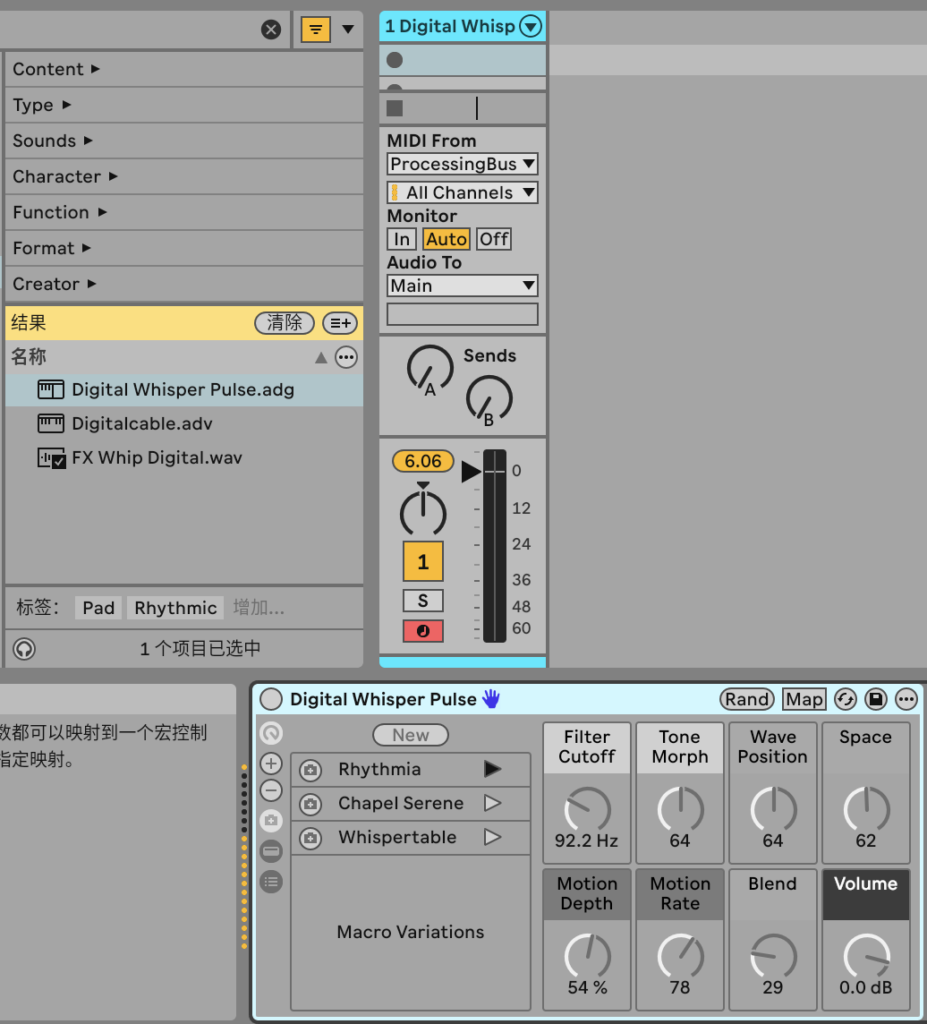This screenshot has height=1024, width=927.
Task: Arm the track record button
Action: click(423, 631)
